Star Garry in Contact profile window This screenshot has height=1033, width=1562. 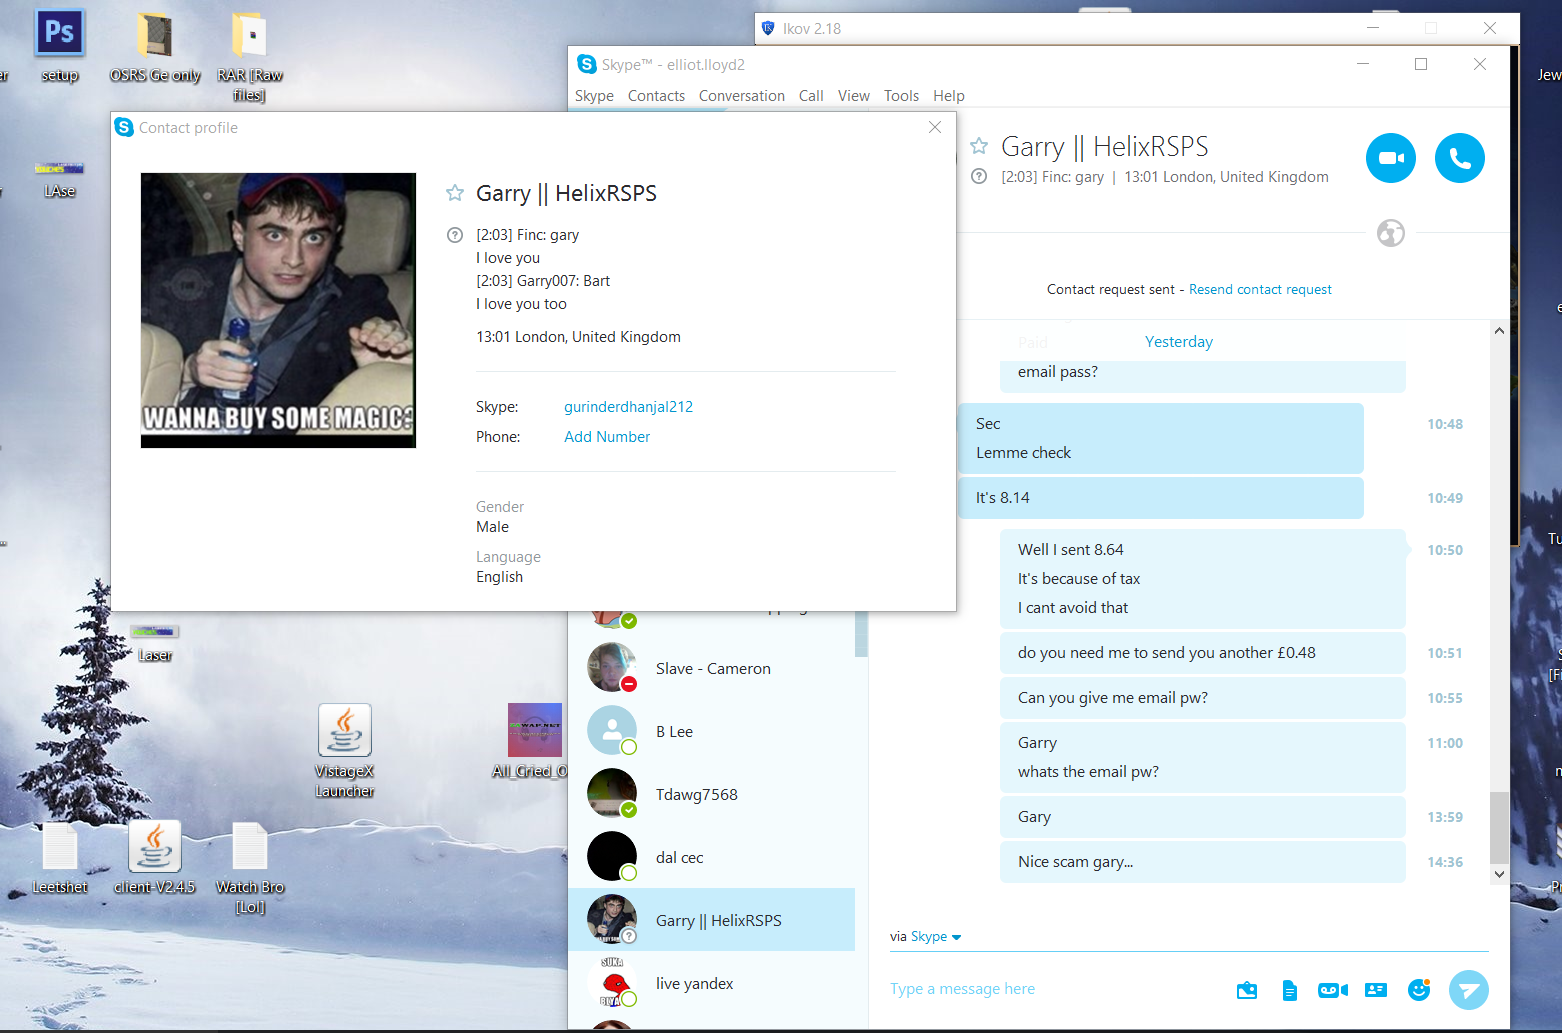tap(455, 193)
